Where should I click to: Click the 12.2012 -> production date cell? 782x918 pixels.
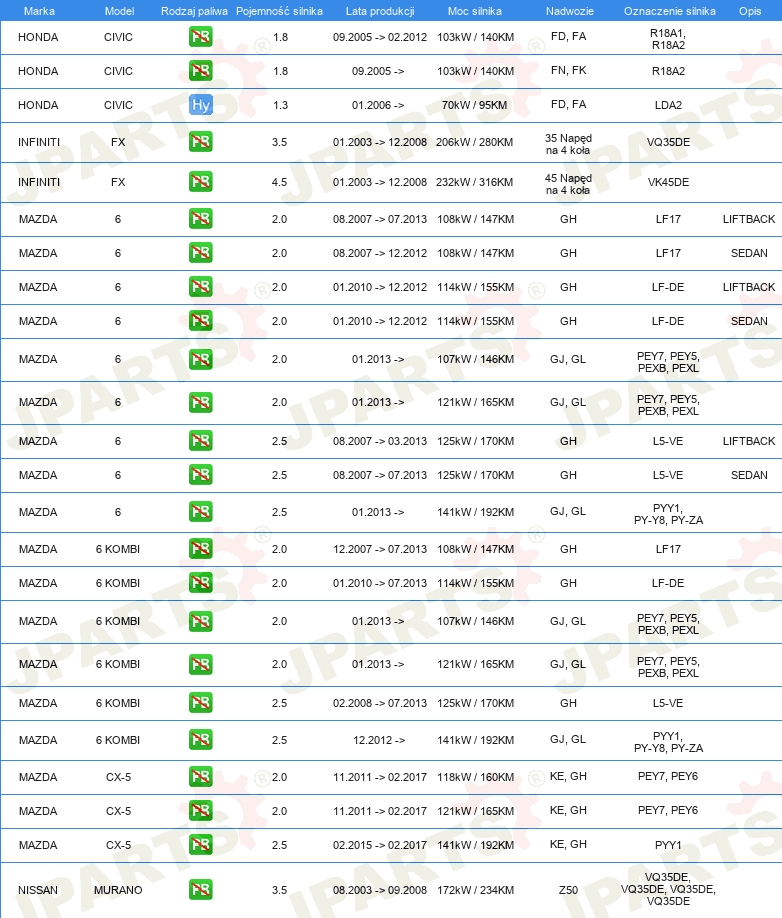[379, 740]
